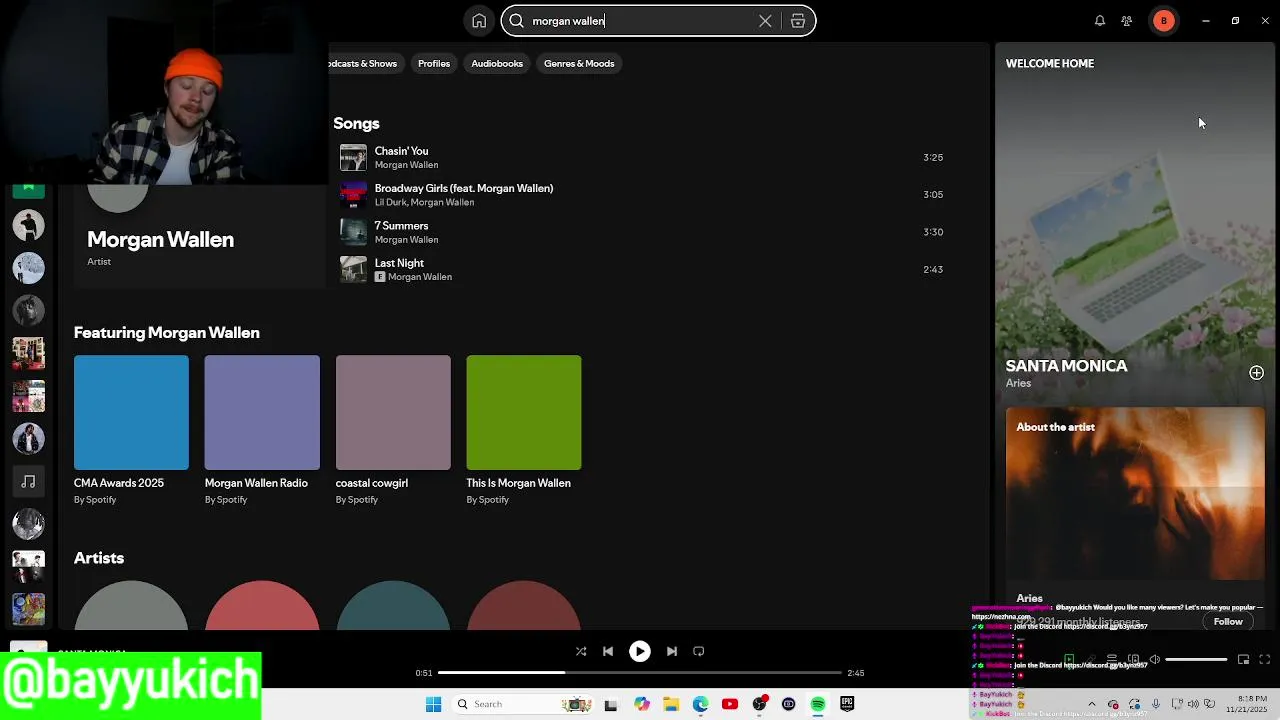The height and width of the screenshot is (720, 1280).
Task: Open Windows Start menu
Action: pyautogui.click(x=433, y=704)
